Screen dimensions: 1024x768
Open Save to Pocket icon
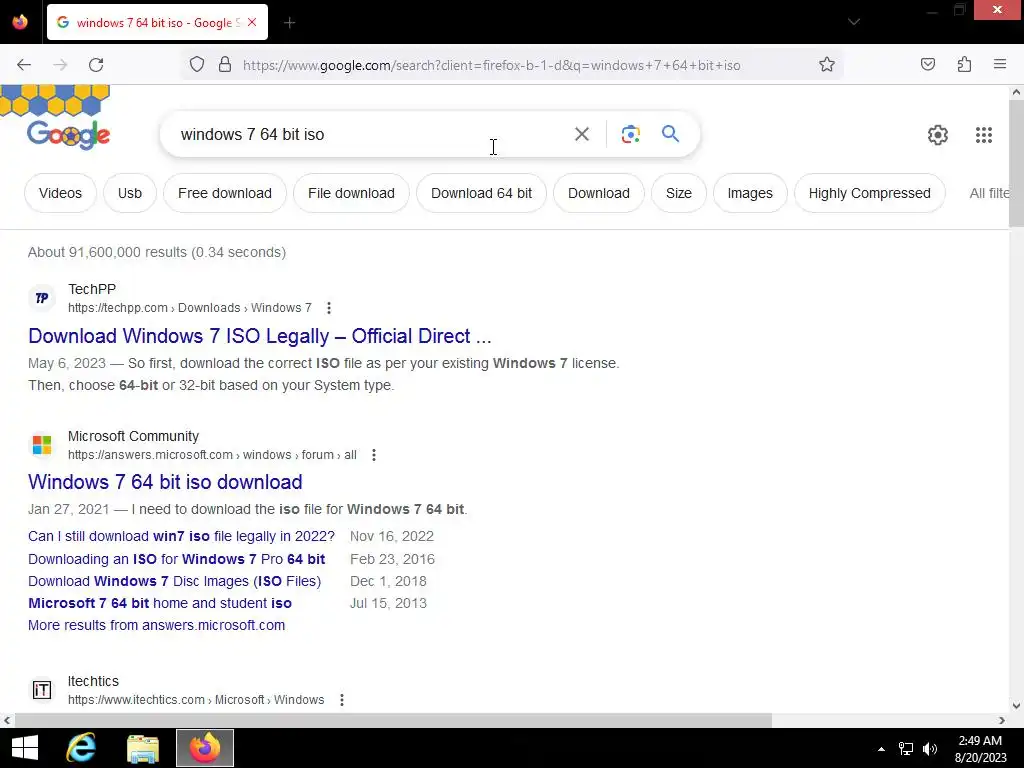(x=927, y=64)
